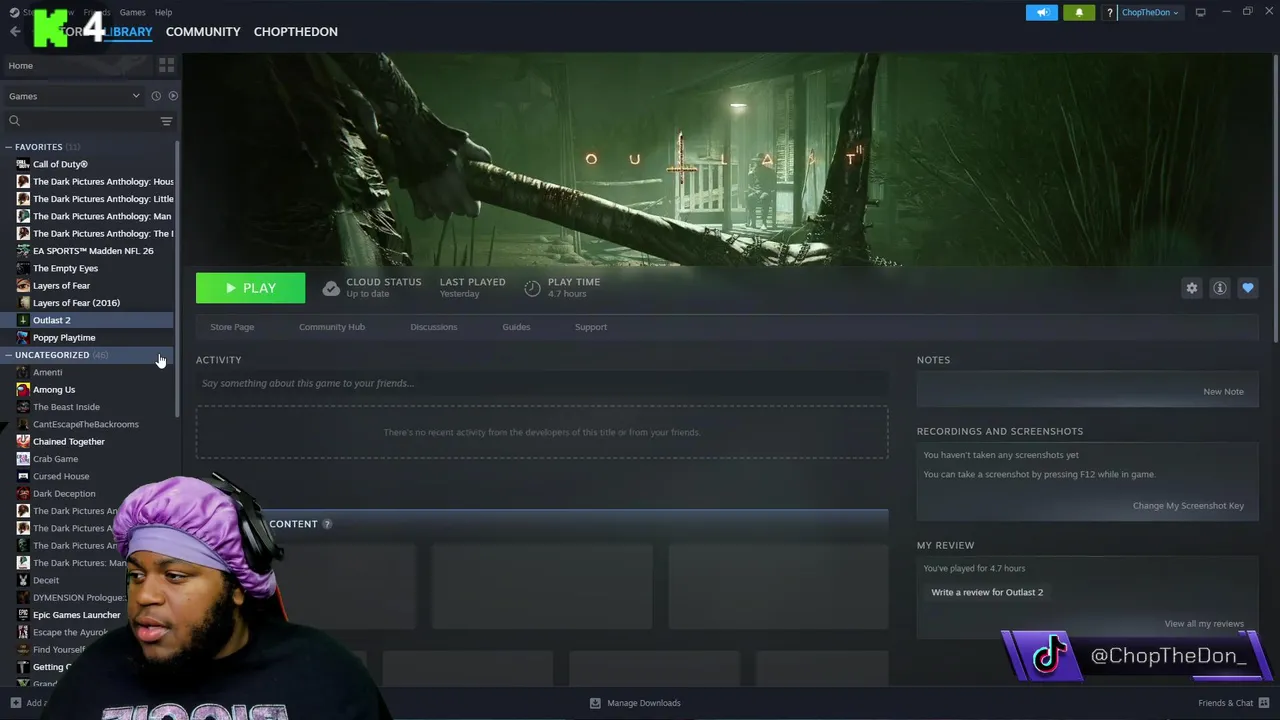Open the Store Page tab
This screenshot has height=720, width=1280.
click(x=232, y=327)
